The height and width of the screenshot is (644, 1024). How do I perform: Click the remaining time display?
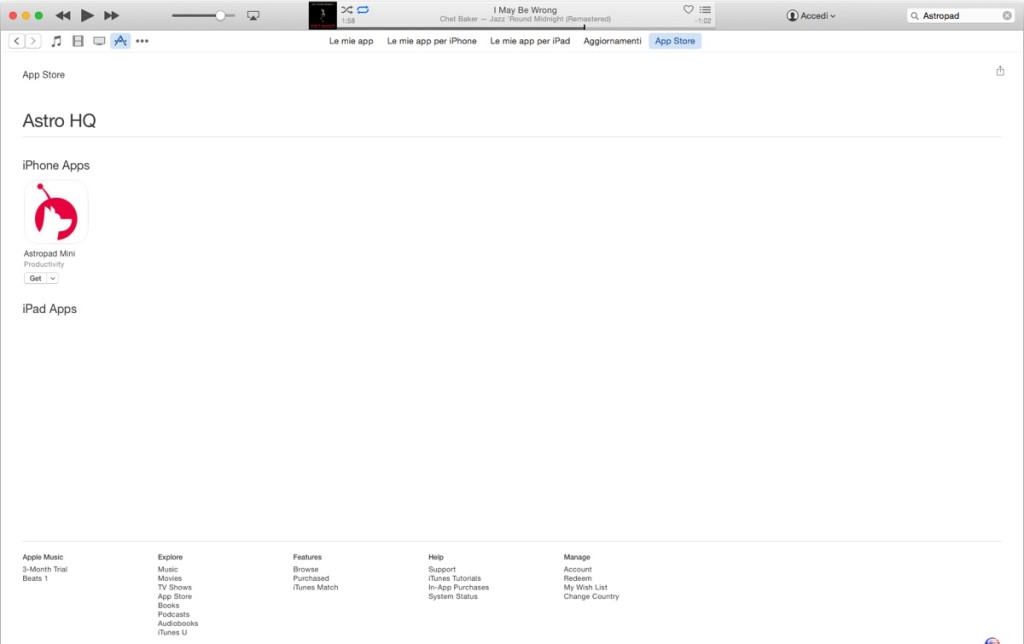click(x=703, y=21)
